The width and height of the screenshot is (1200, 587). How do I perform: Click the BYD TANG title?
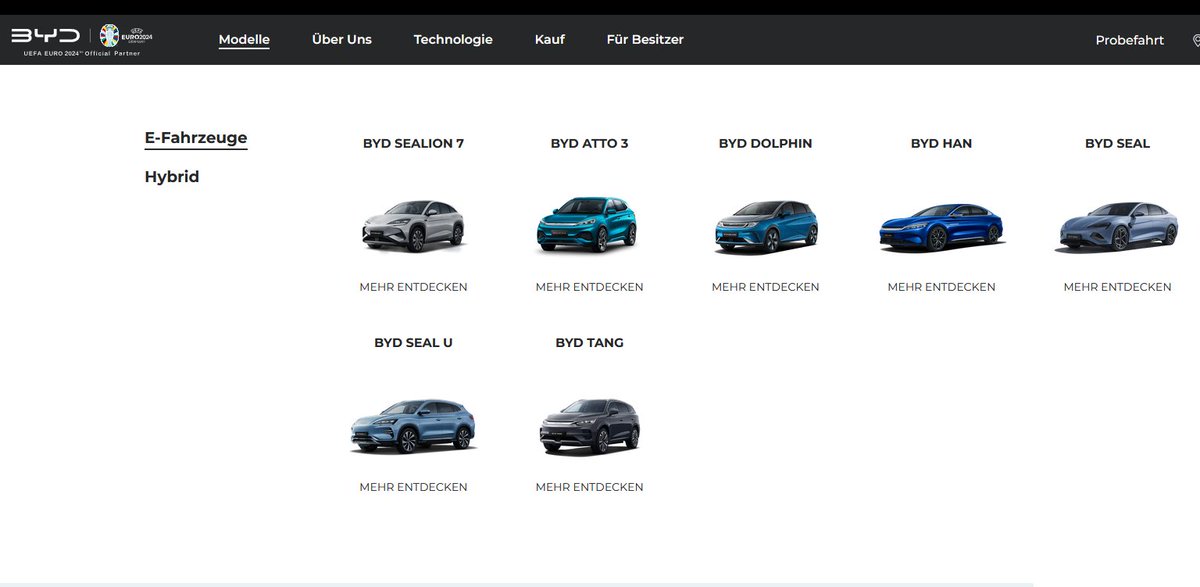(x=589, y=342)
